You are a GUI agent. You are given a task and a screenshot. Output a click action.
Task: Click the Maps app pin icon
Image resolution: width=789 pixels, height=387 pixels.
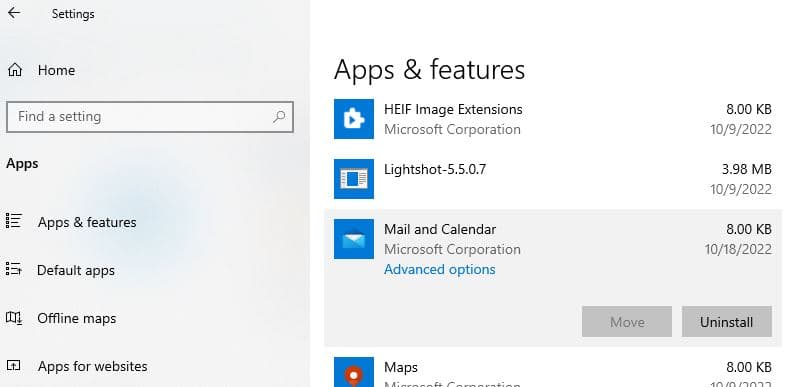[x=354, y=372]
